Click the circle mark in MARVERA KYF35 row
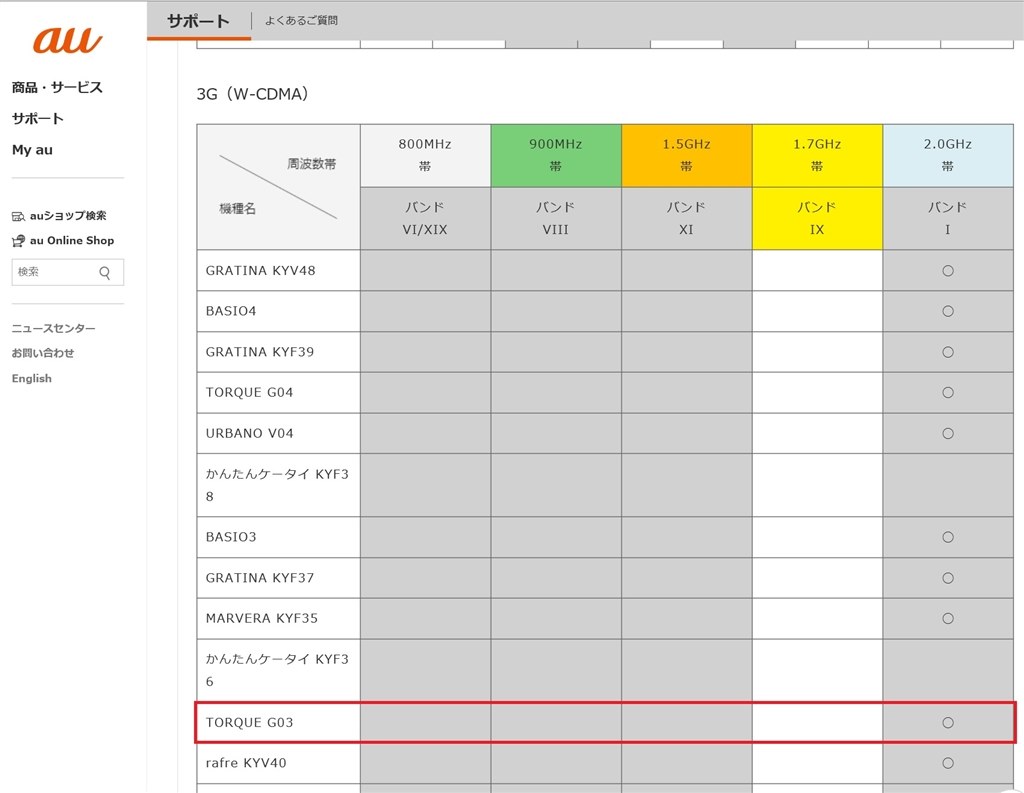Viewport: 1024px width, 793px height. tap(948, 619)
